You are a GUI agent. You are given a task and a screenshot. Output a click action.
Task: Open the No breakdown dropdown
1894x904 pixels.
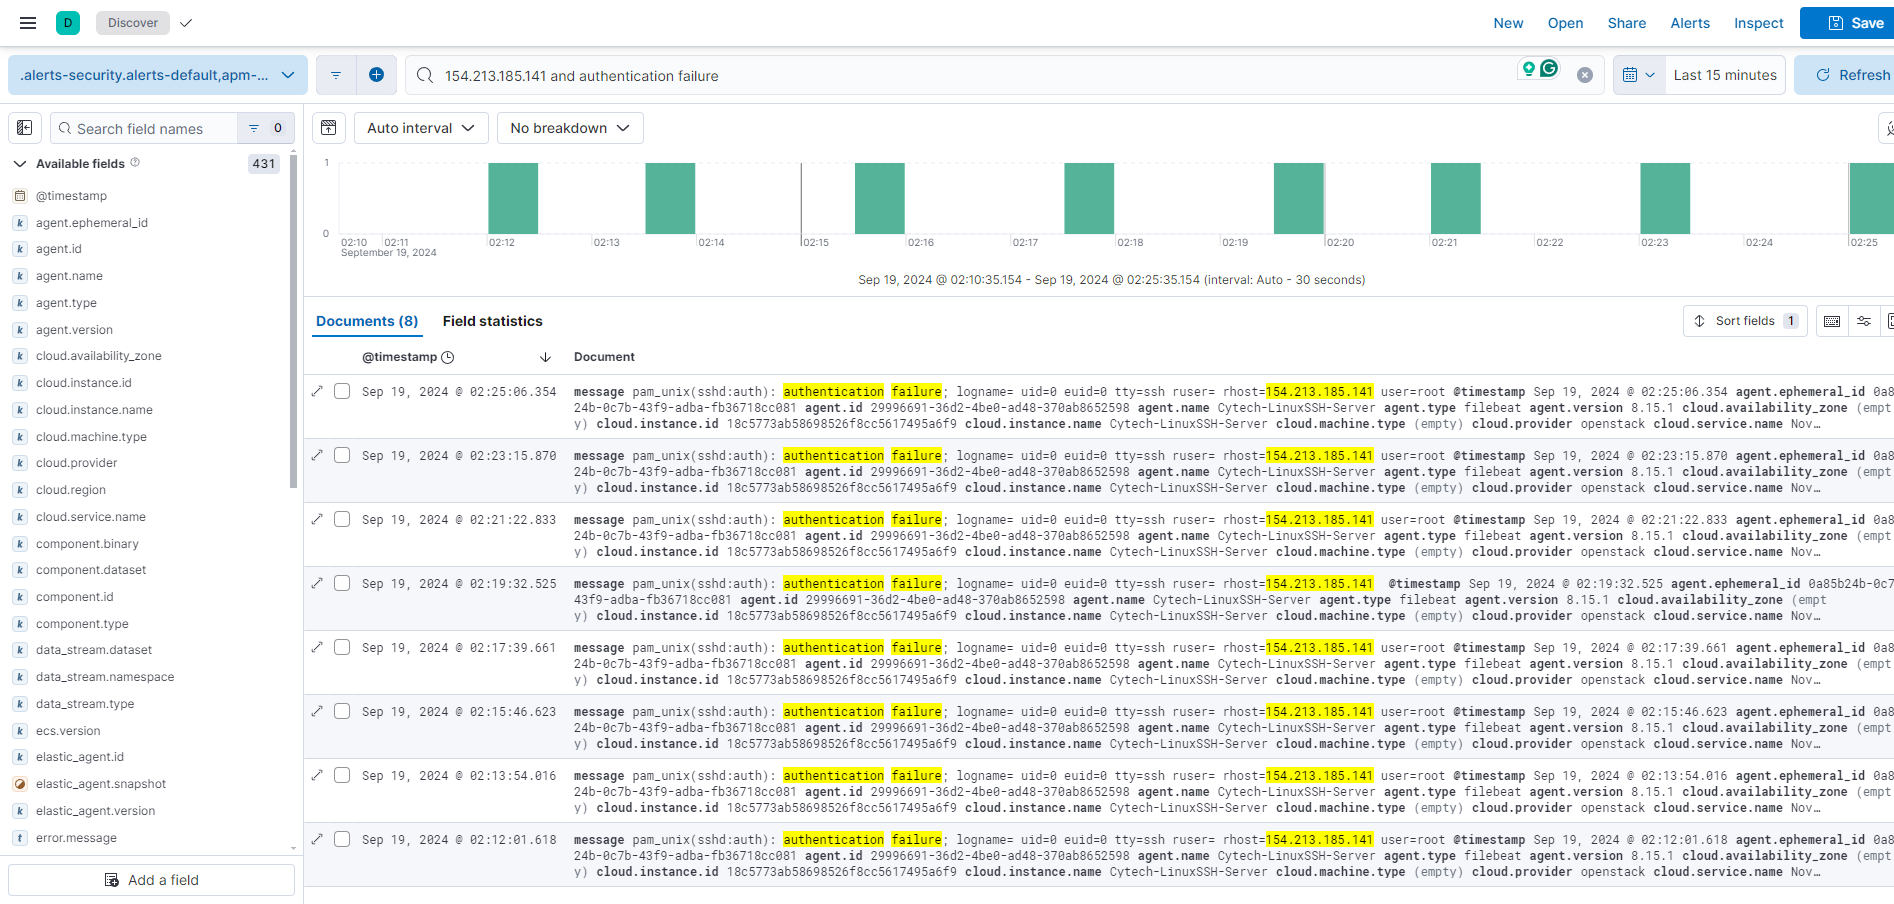coord(570,128)
